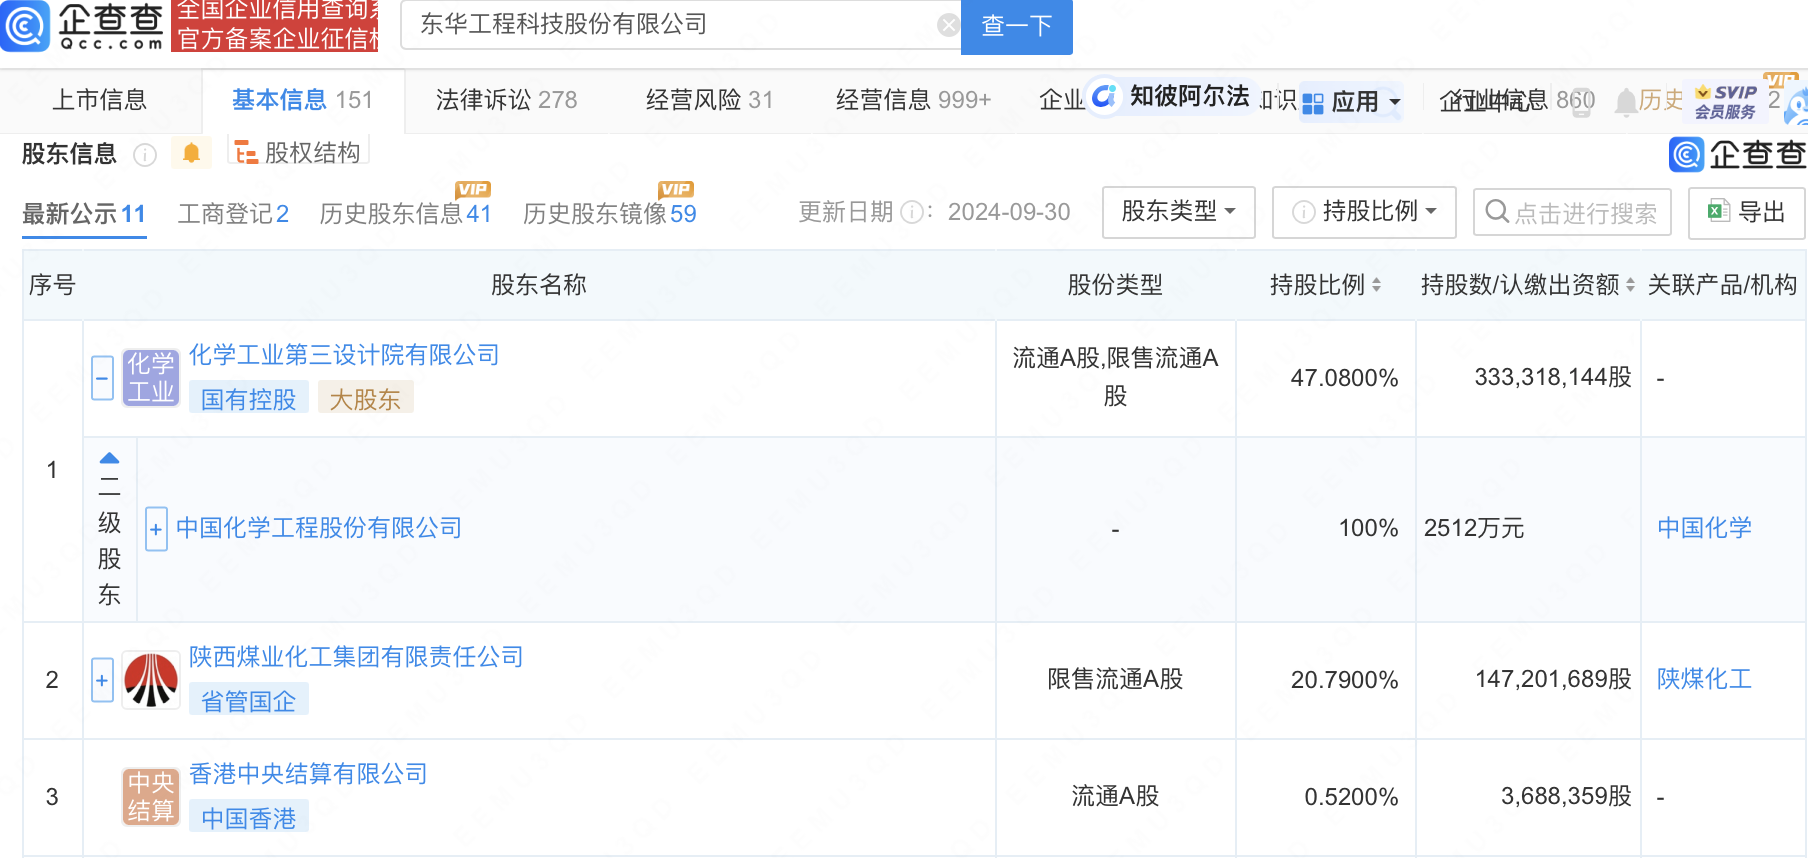Open the 股东类型 filter dropdown
Image resolution: width=1808 pixels, height=858 pixels.
[1178, 212]
